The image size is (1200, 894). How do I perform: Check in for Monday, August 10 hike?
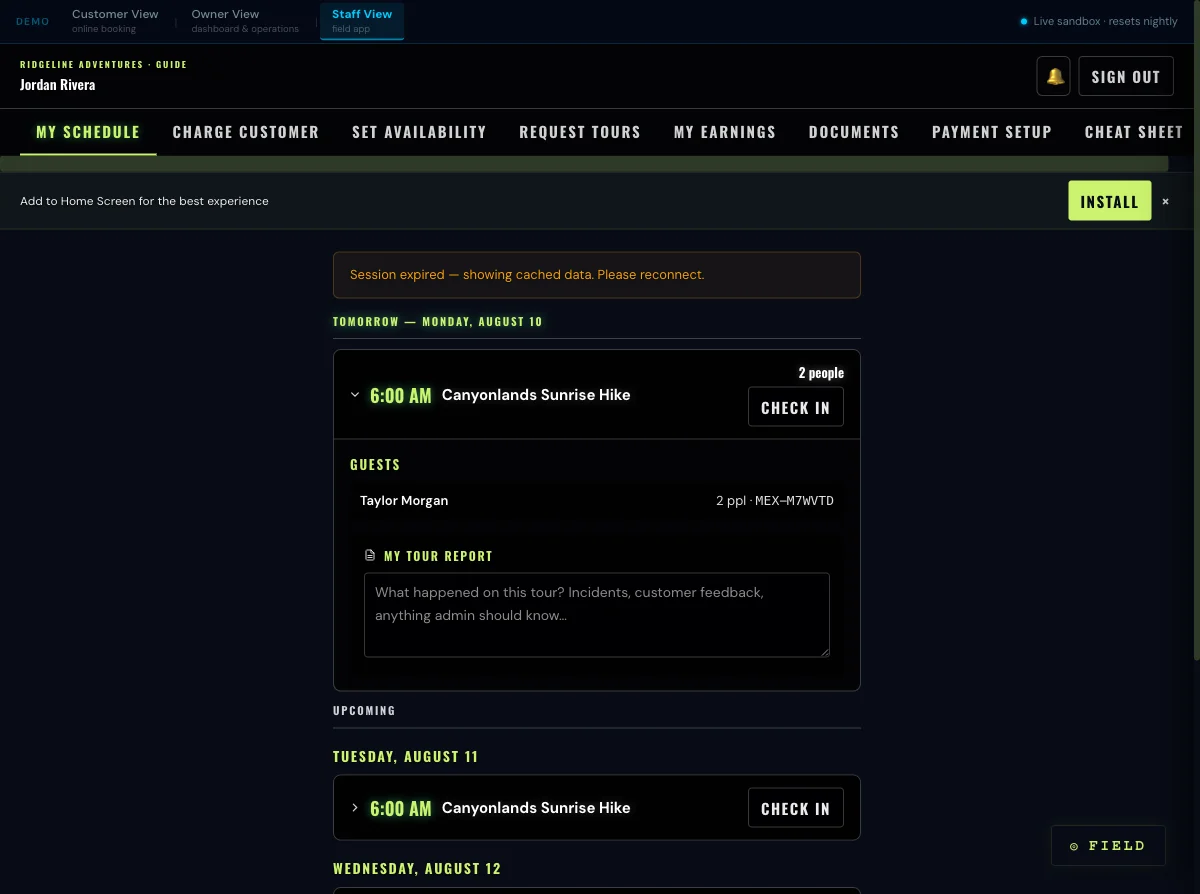point(796,407)
